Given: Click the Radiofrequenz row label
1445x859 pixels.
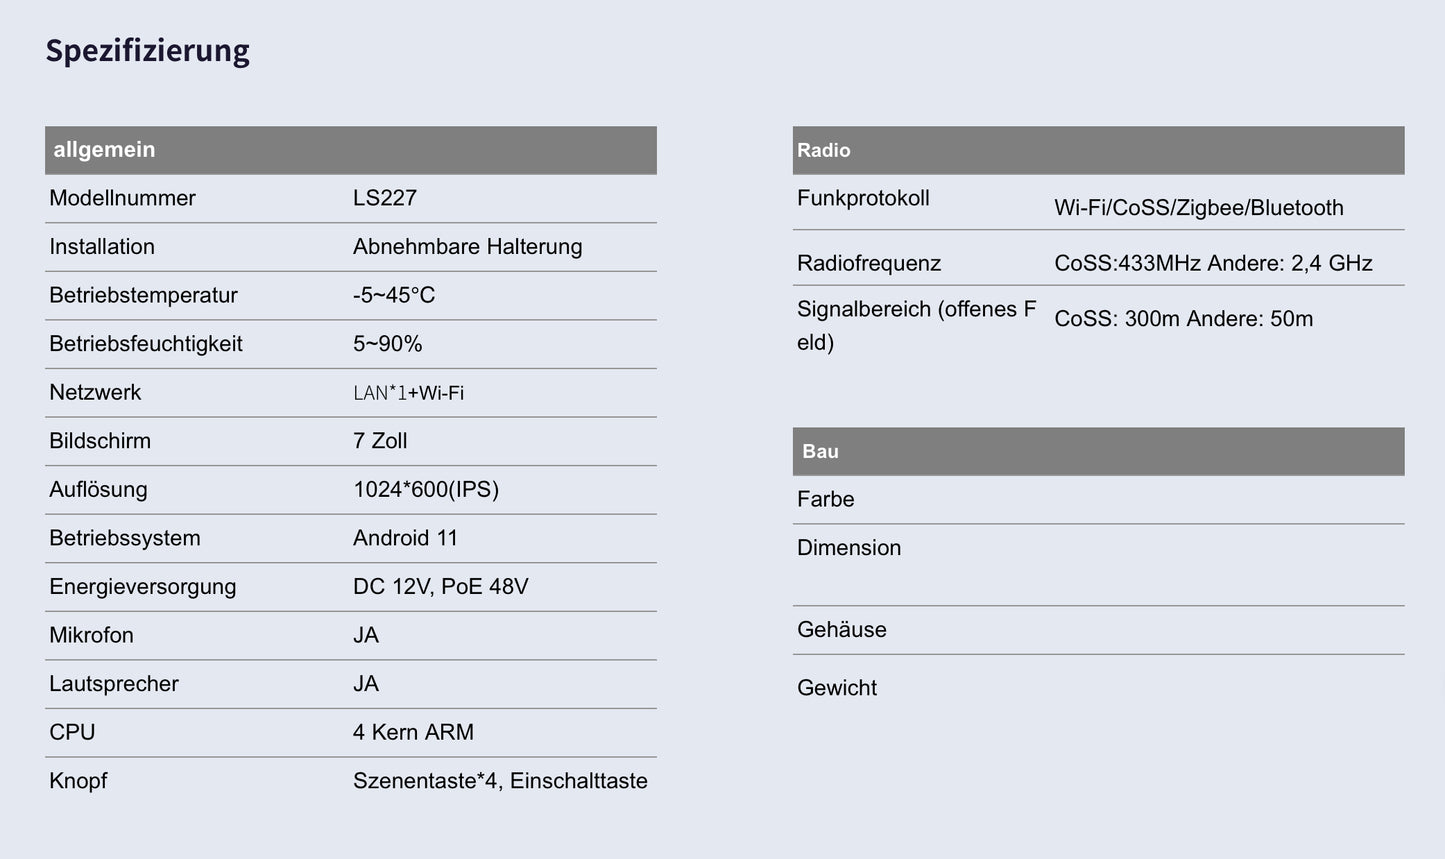Looking at the screenshot, I should click(869, 263).
